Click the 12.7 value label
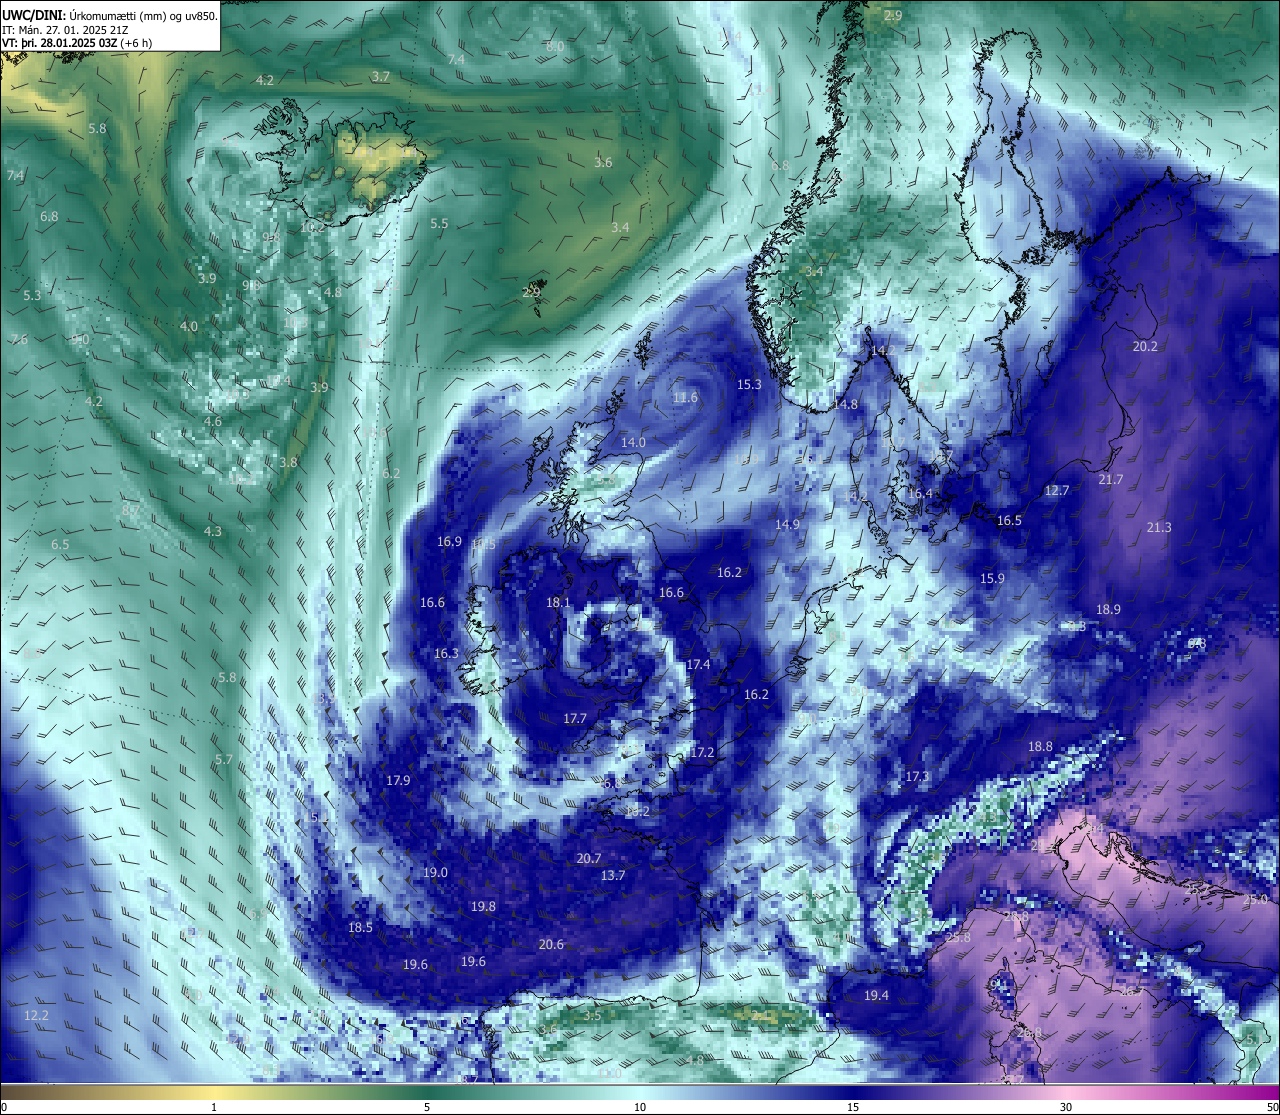The image size is (1280, 1115). [x=1057, y=490]
